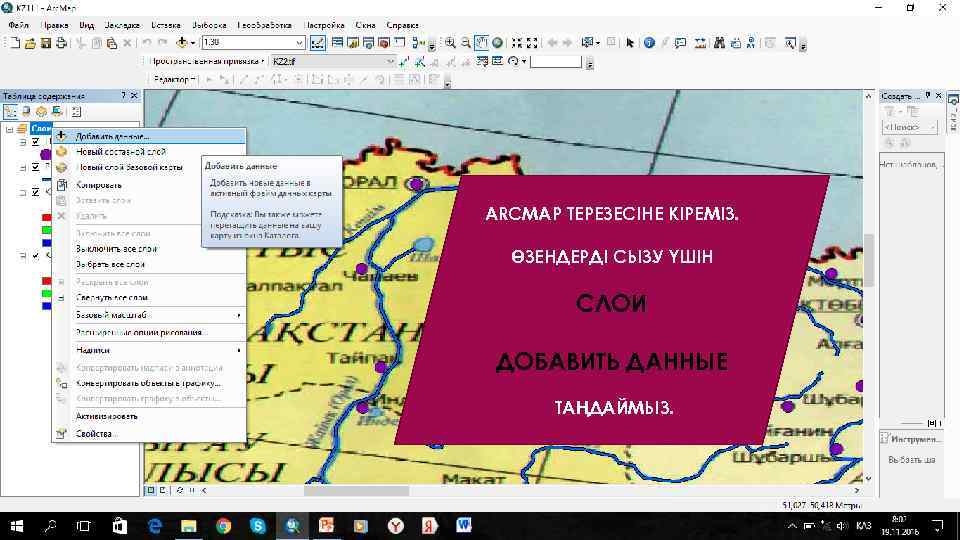
Task: Open the ArcToolbox window icon
Action: coord(384,42)
